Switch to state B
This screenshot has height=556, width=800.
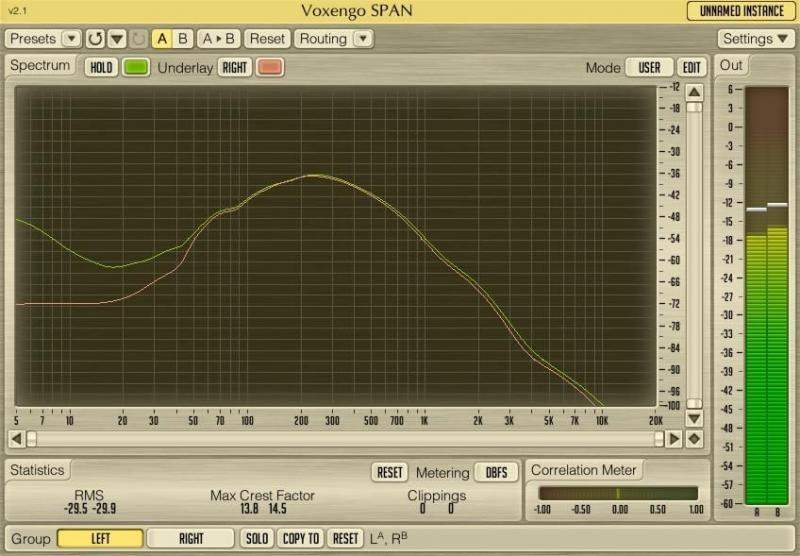click(x=183, y=39)
